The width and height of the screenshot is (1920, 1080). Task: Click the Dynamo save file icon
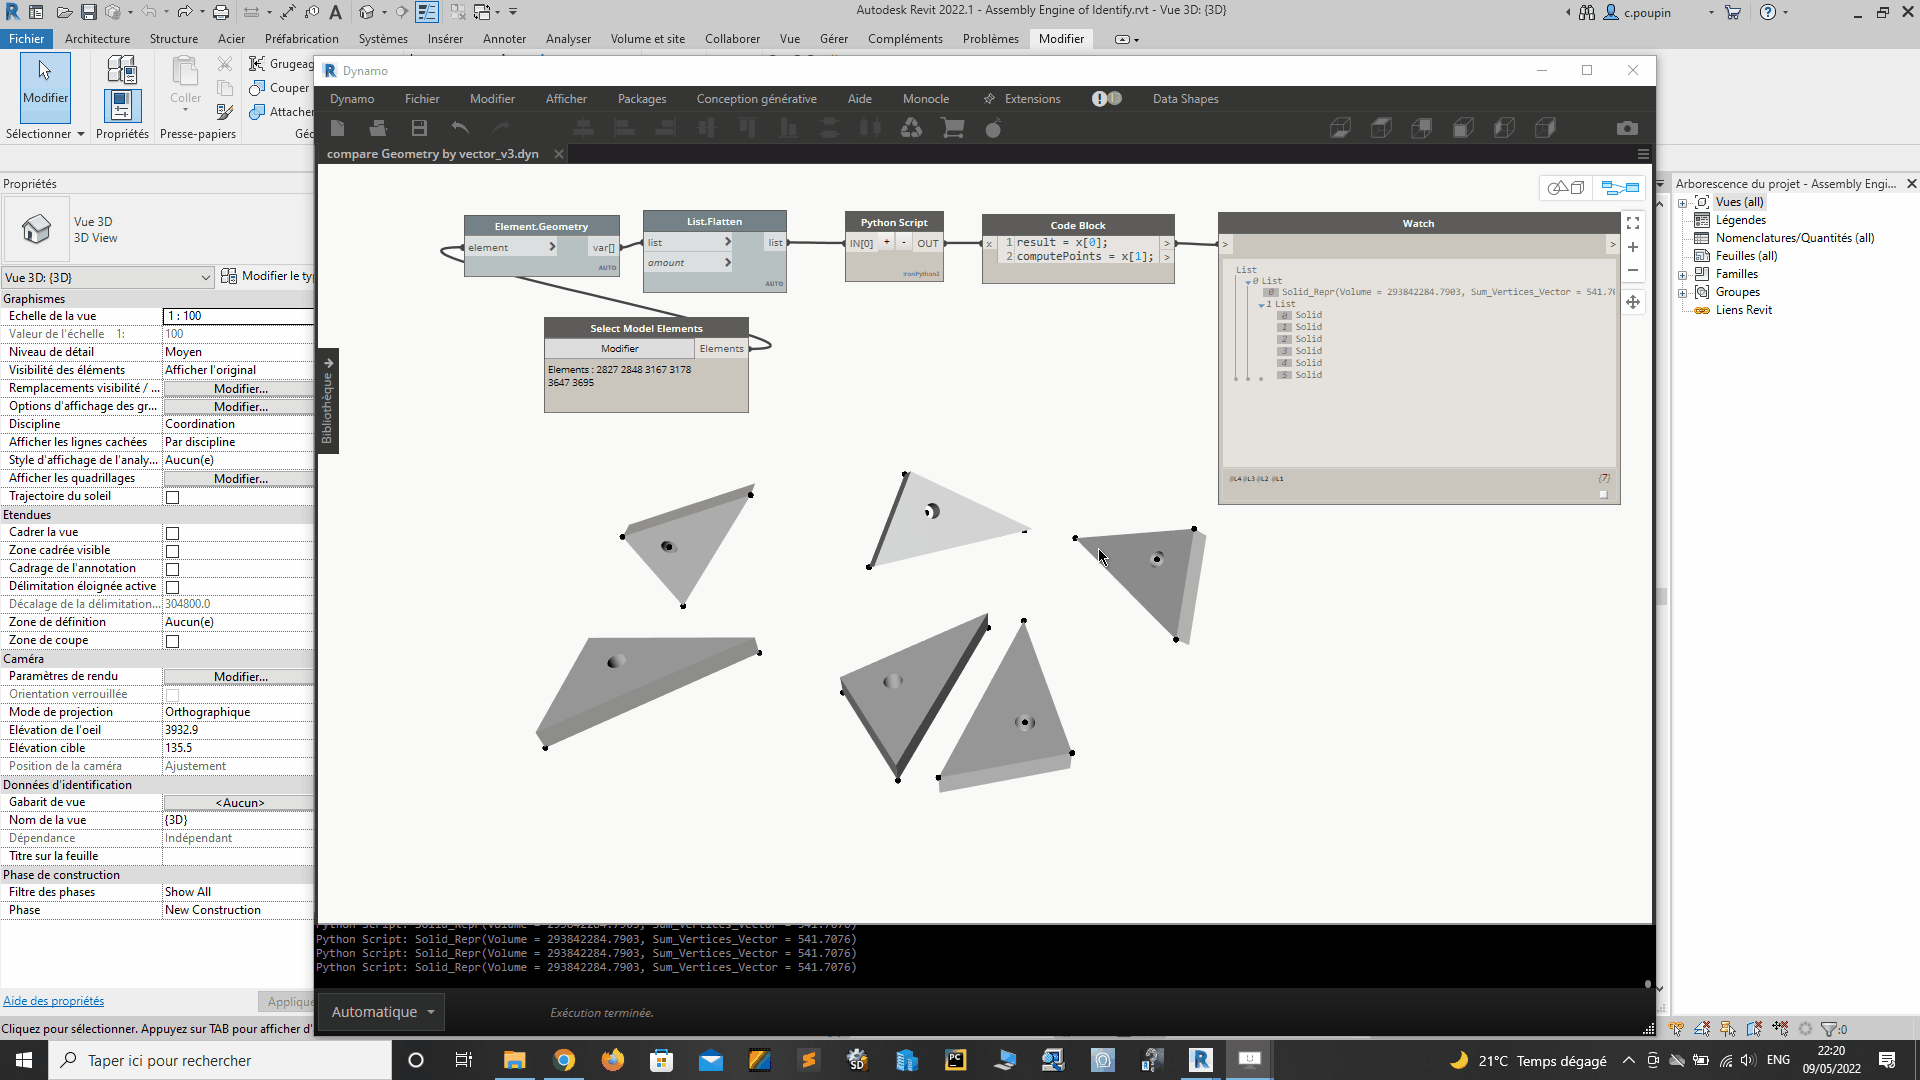click(419, 128)
